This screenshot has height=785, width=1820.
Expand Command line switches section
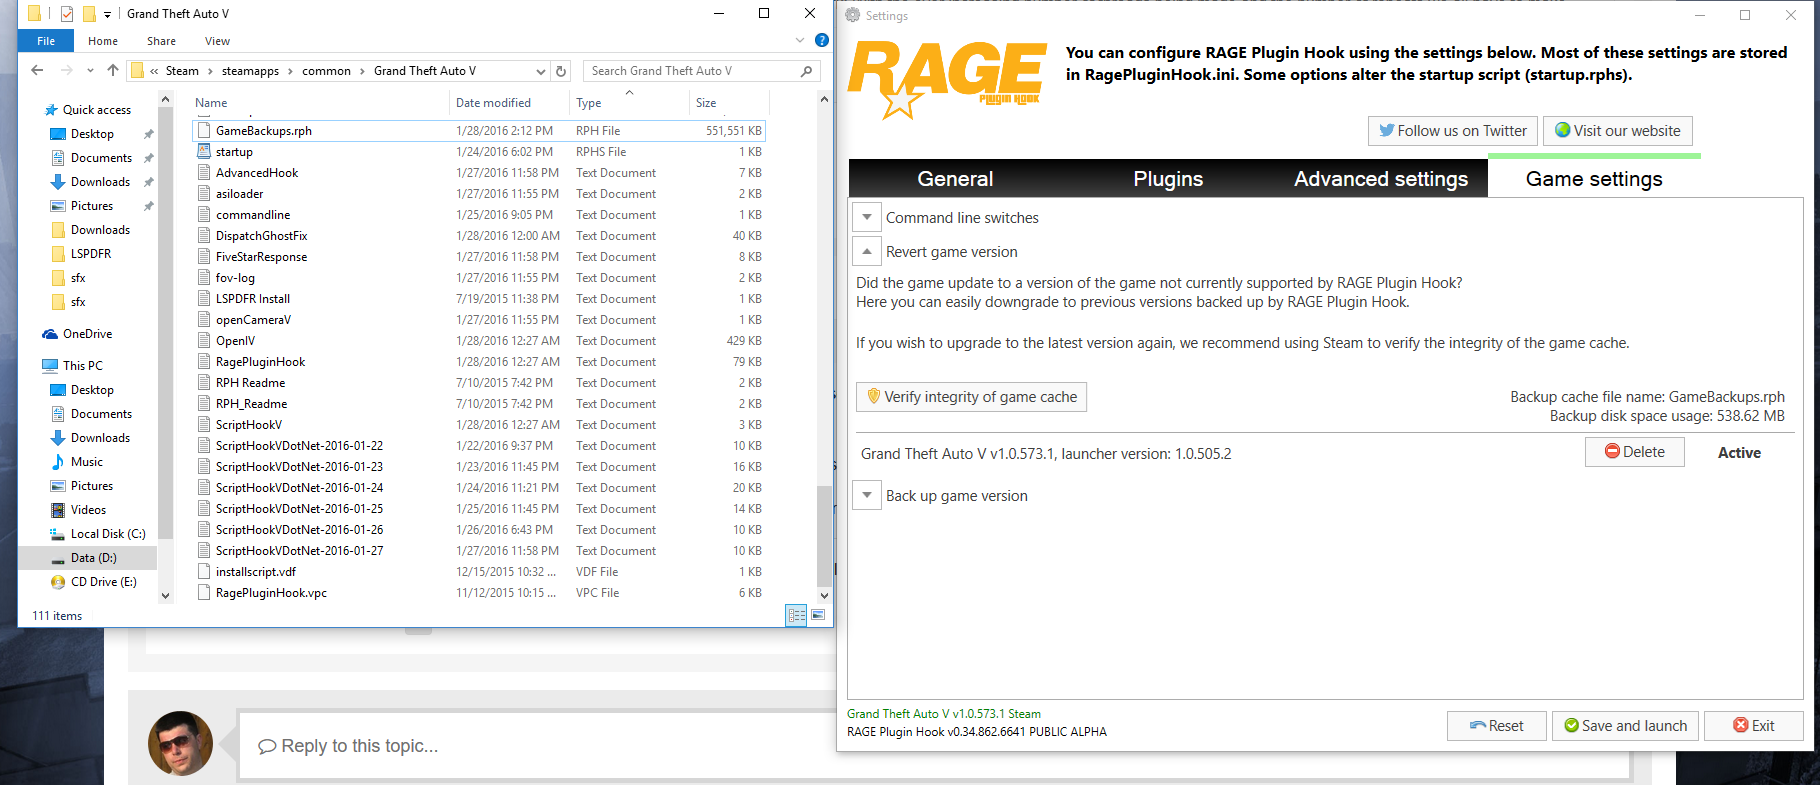pos(867,218)
